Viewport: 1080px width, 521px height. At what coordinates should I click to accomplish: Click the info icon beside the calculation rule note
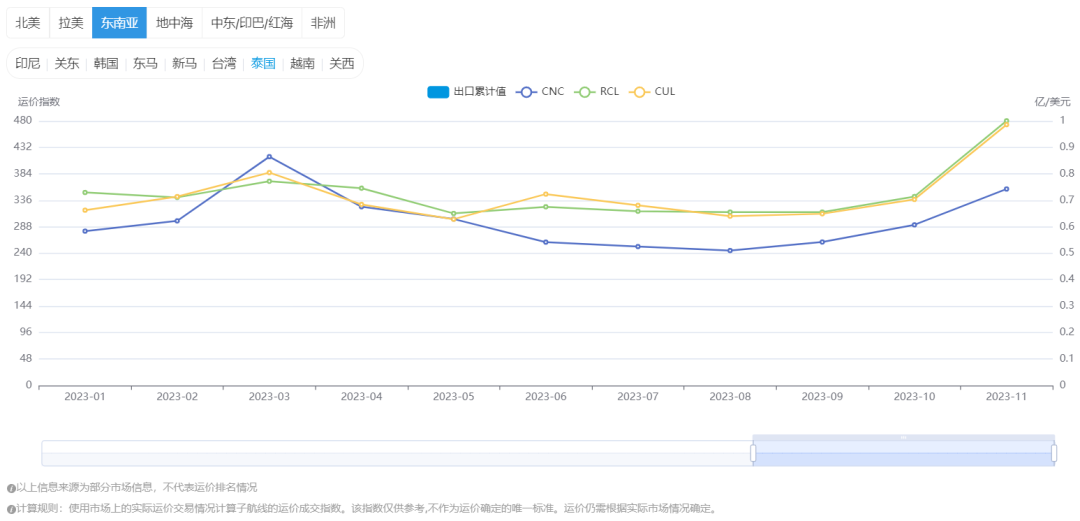point(10,509)
